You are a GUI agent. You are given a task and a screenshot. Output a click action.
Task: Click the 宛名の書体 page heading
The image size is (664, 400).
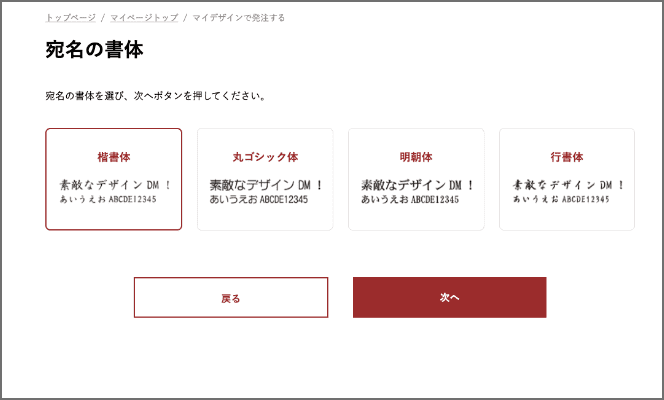tap(94, 50)
